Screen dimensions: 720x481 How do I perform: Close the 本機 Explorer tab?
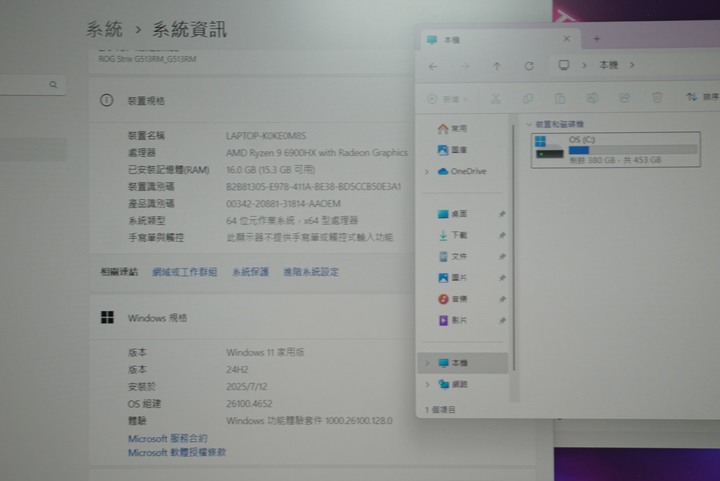tap(567, 39)
